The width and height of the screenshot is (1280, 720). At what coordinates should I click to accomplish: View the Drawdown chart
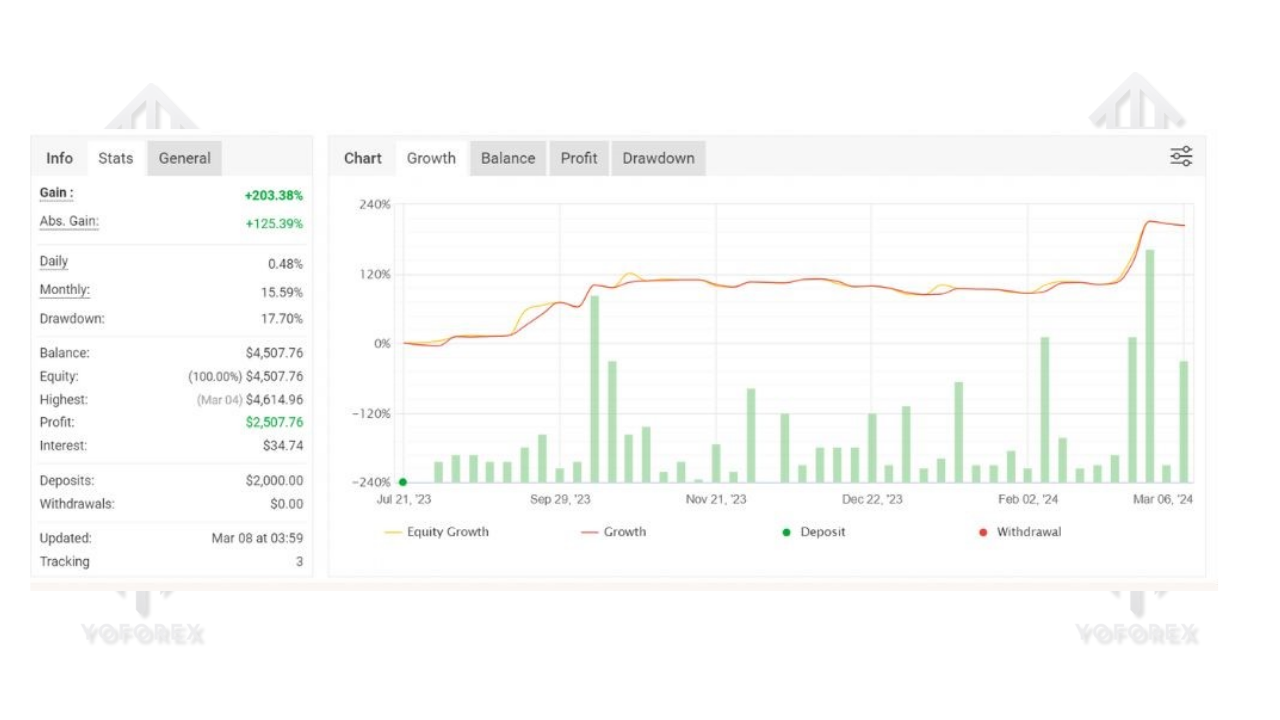[658, 158]
